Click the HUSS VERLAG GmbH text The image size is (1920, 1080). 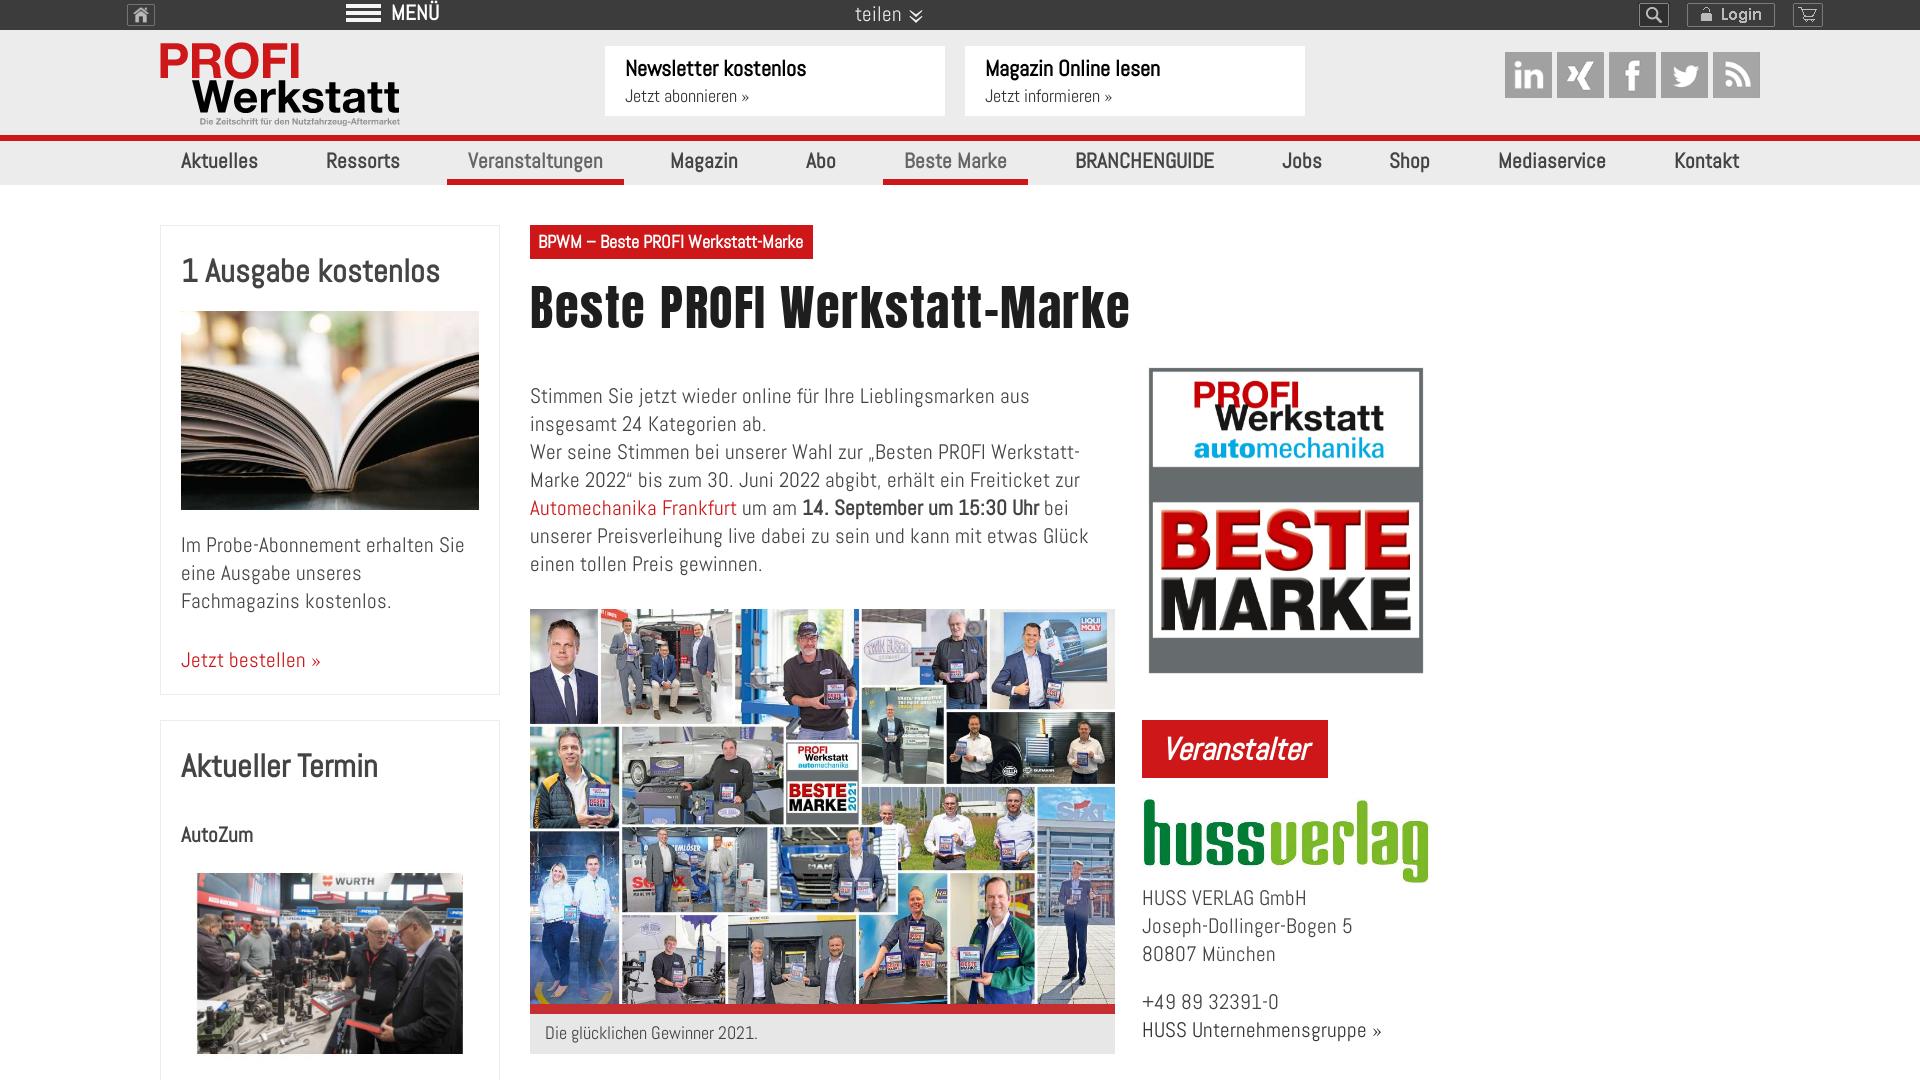1224,898
